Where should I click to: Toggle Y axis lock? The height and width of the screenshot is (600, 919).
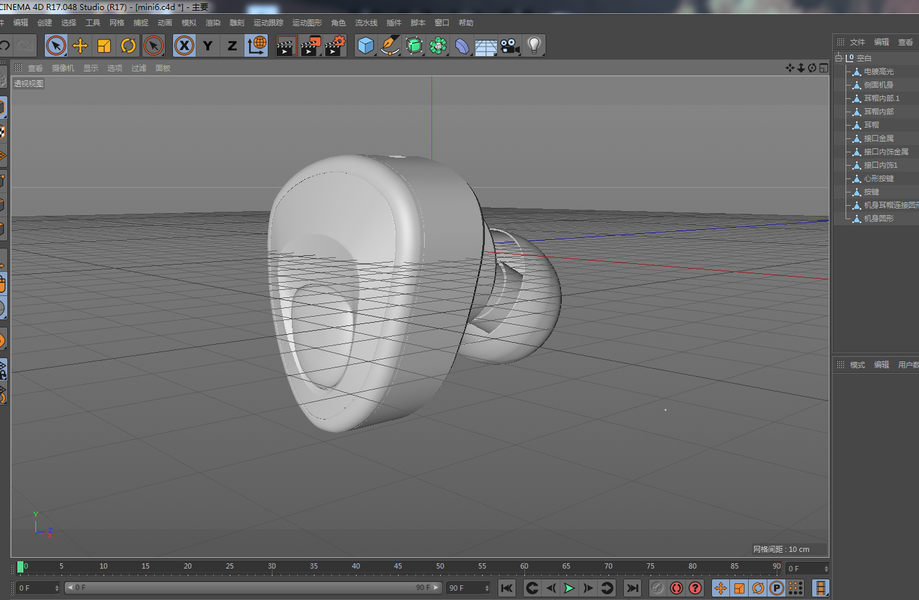[207, 46]
